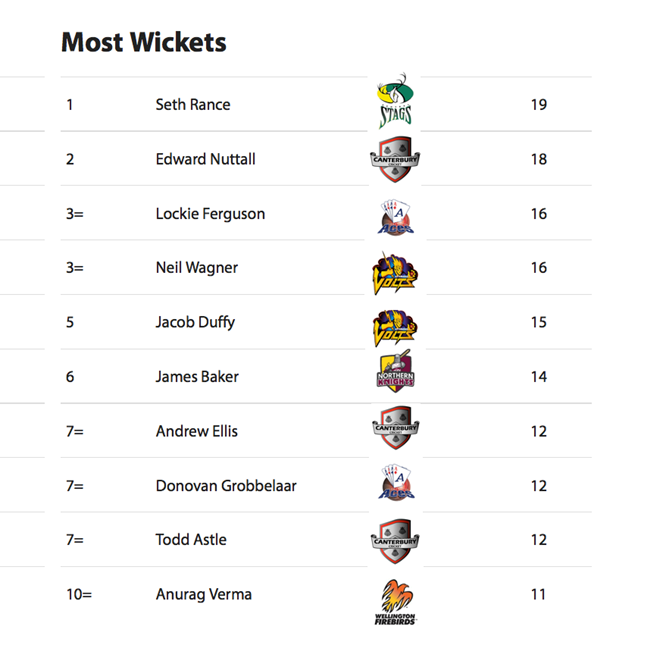The image size is (663, 667).
Task: Click the Canterbury logo next to Edward Nuttall
Action: [395, 160]
